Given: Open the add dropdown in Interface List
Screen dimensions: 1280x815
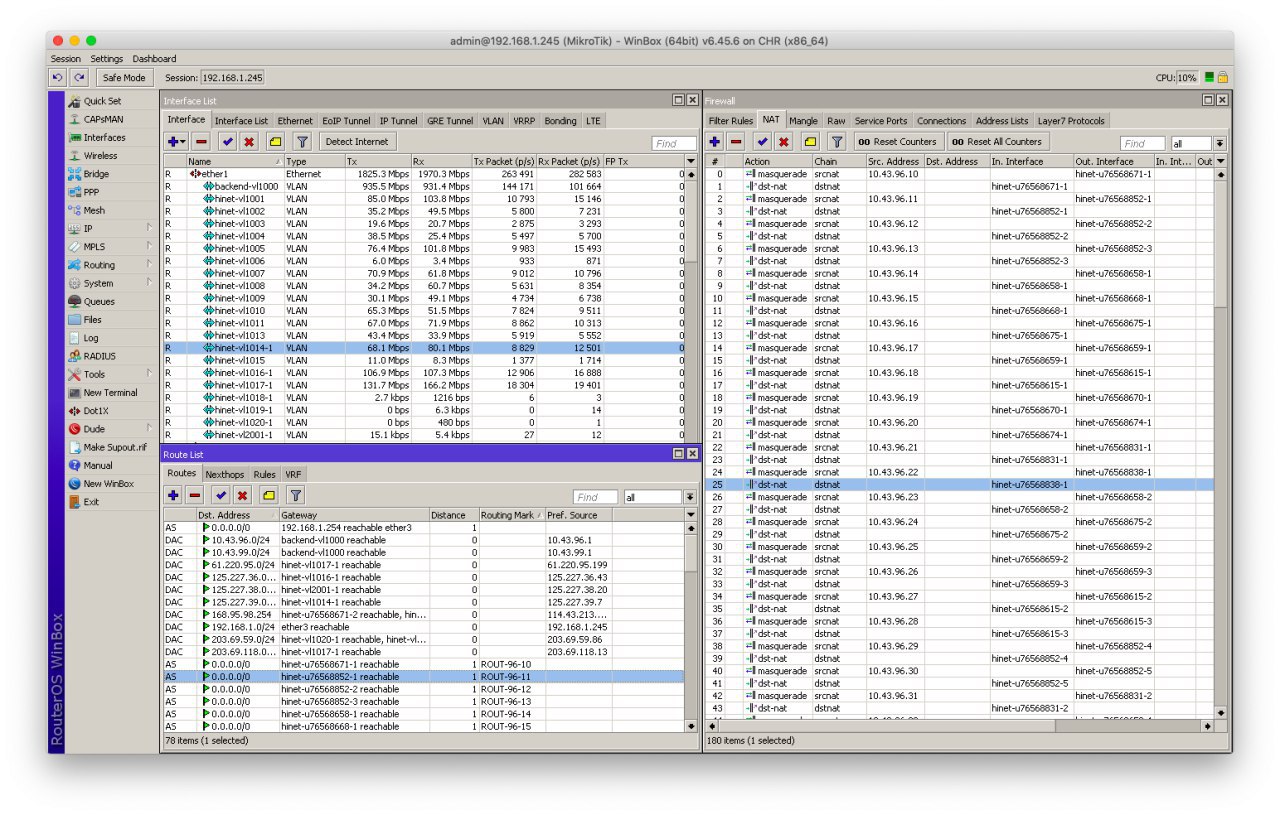Looking at the screenshot, I should [176, 142].
